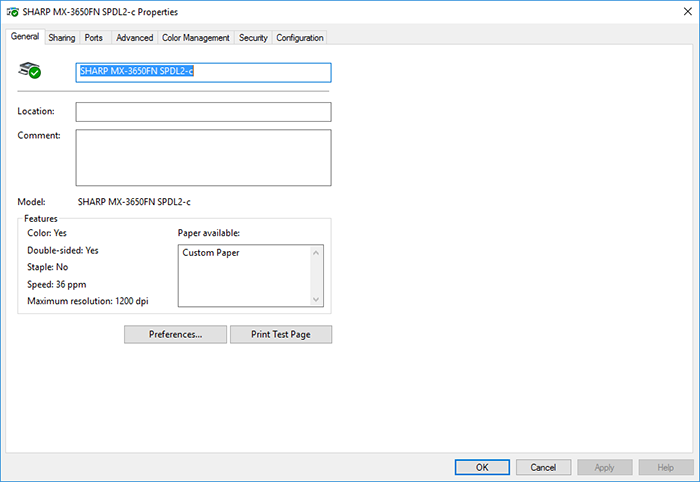Click the printer name input field

click(x=204, y=72)
